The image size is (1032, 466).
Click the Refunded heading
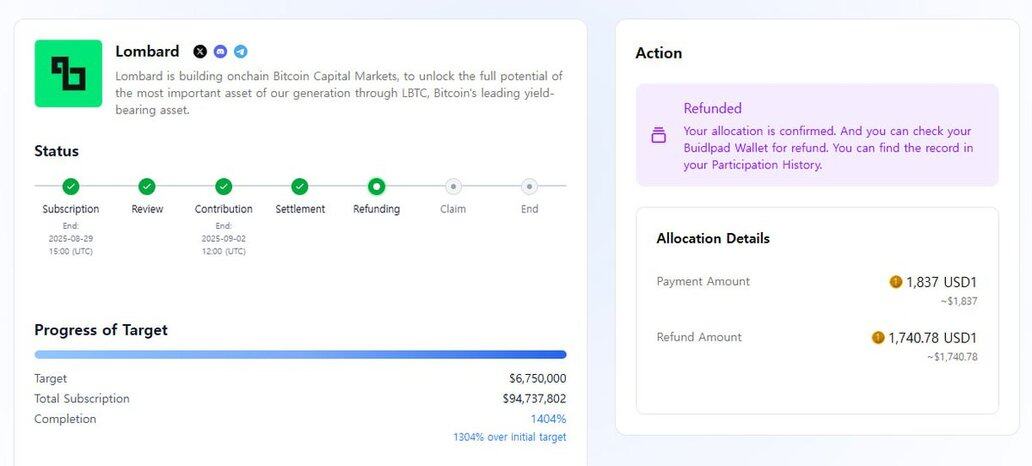[x=713, y=108]
